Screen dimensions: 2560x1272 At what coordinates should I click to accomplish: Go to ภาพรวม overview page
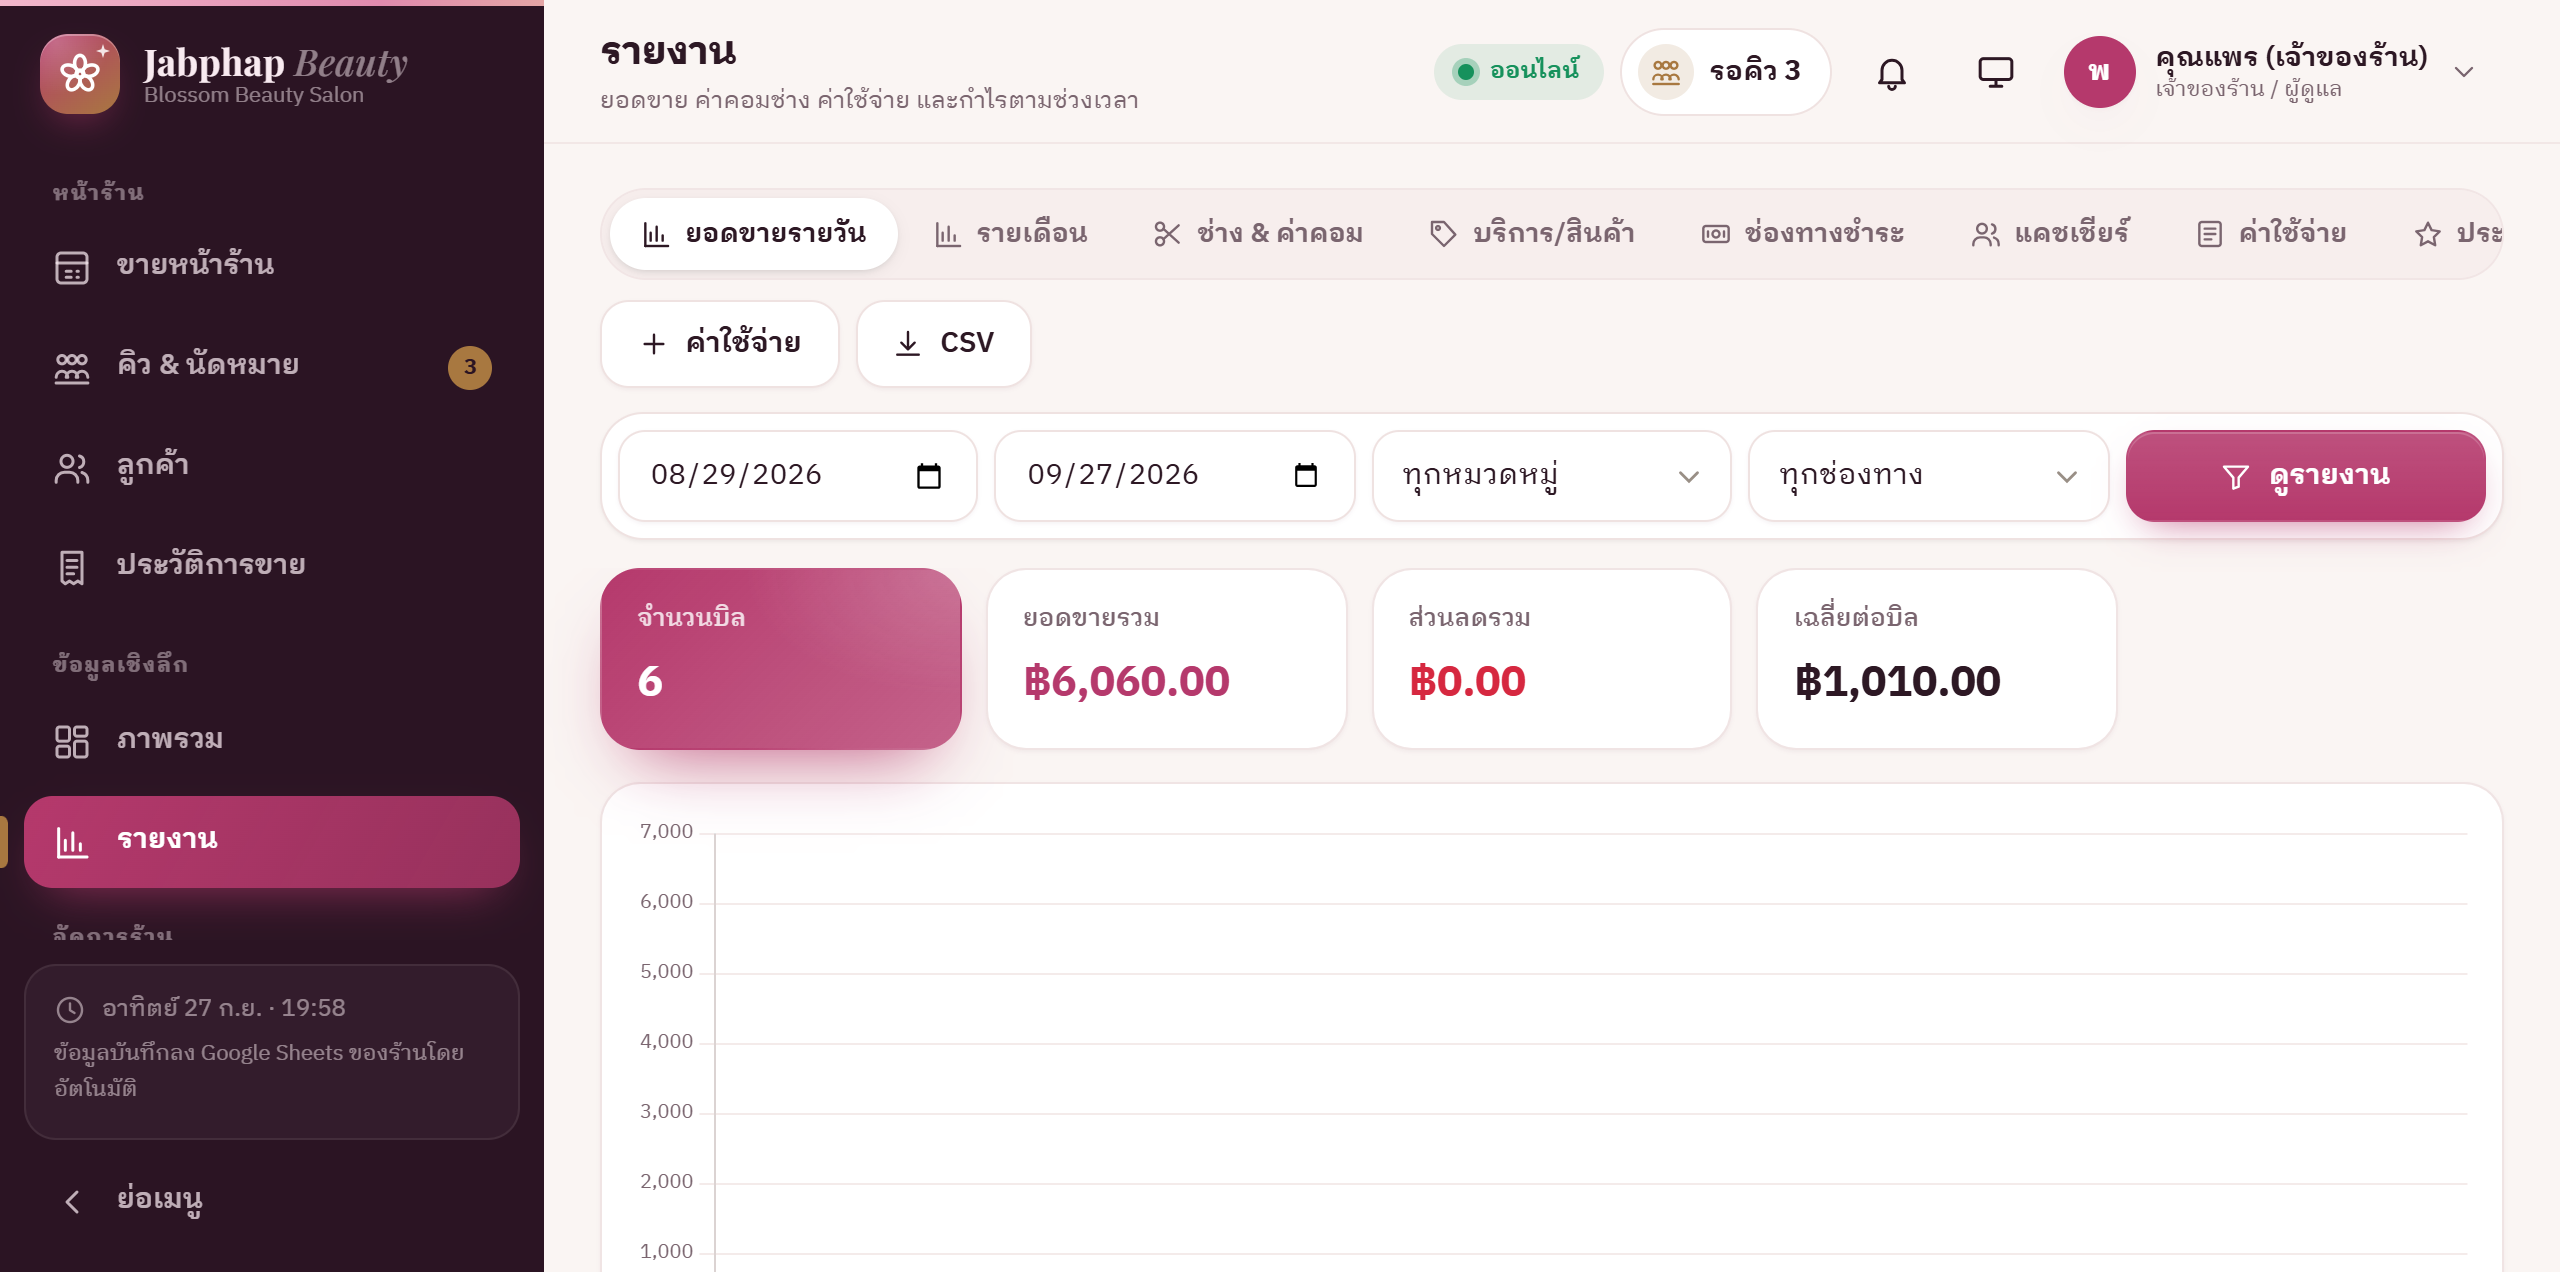click(271, 741)
